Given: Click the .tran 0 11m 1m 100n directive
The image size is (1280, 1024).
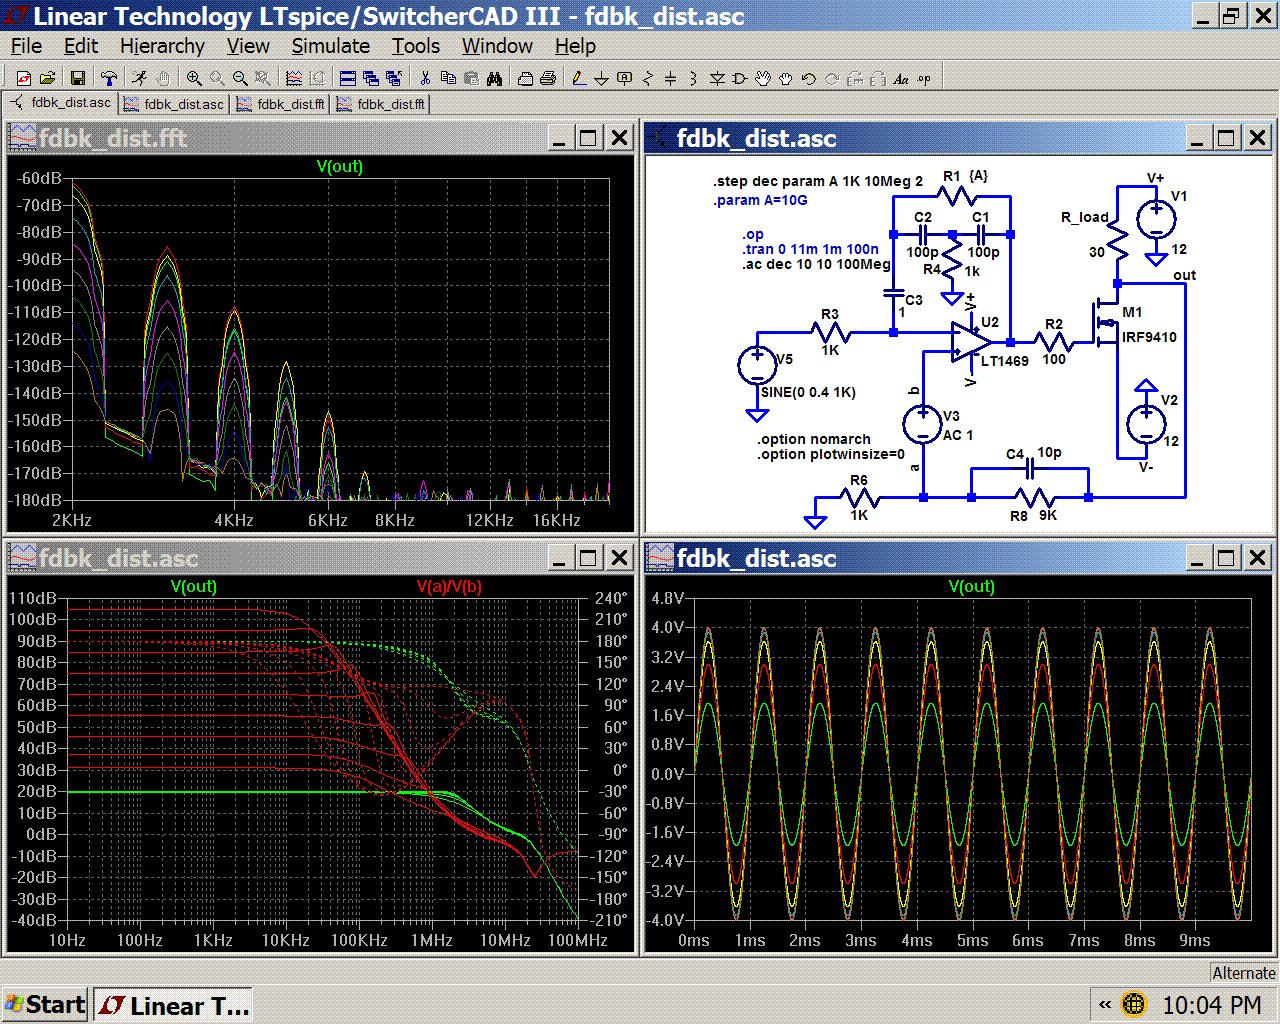Looking at the screenshot, I should (810, 249).
